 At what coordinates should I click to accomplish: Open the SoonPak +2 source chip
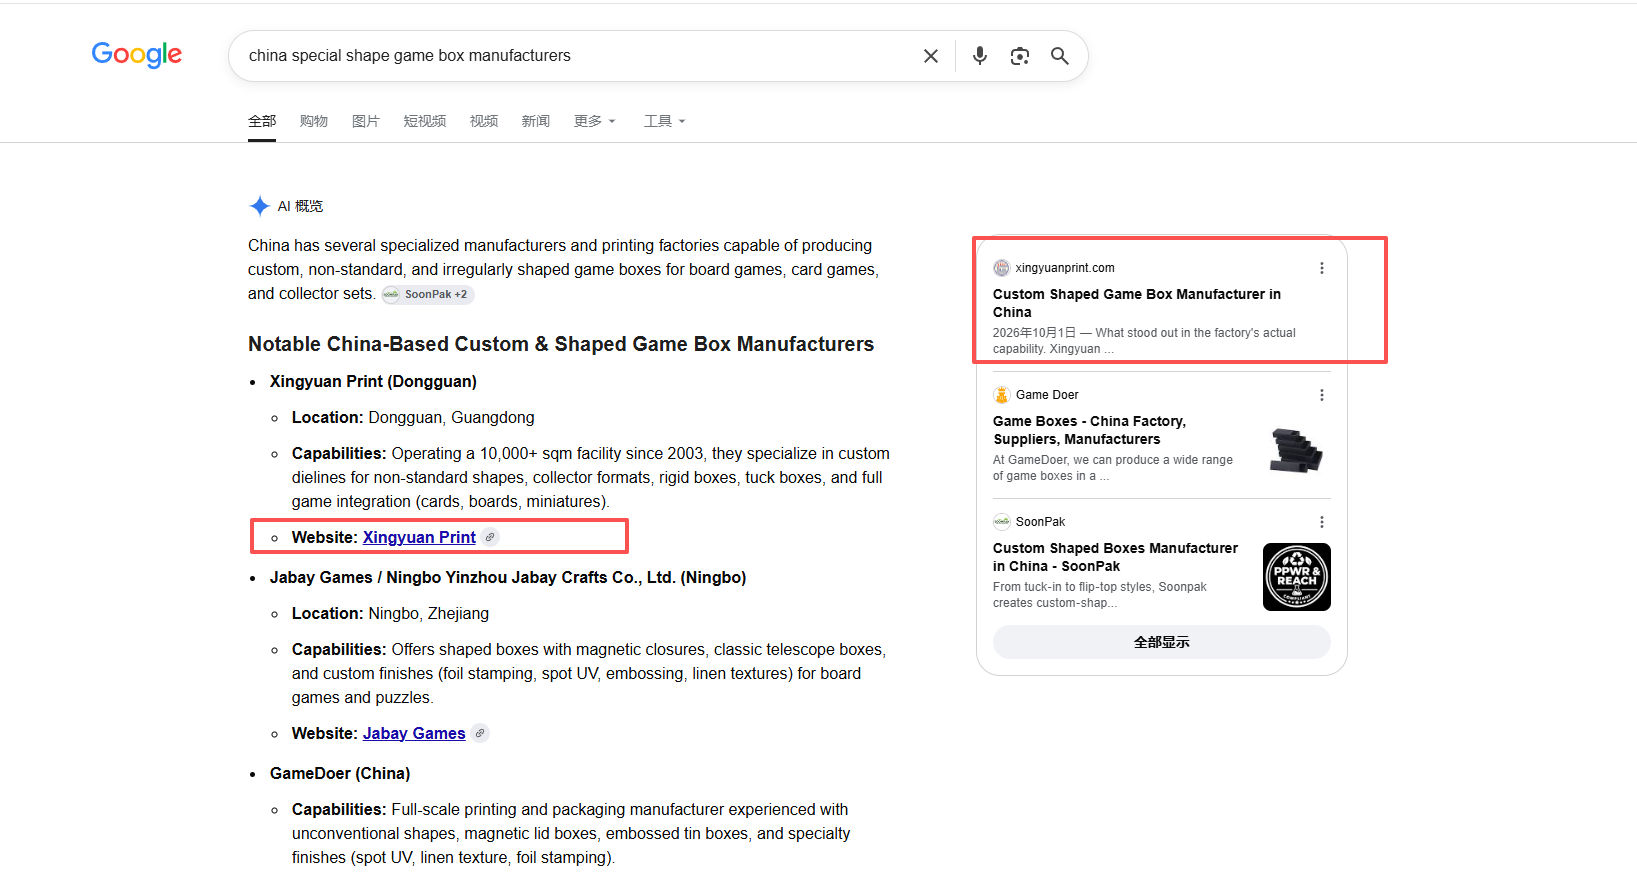[x=428, y=294]
